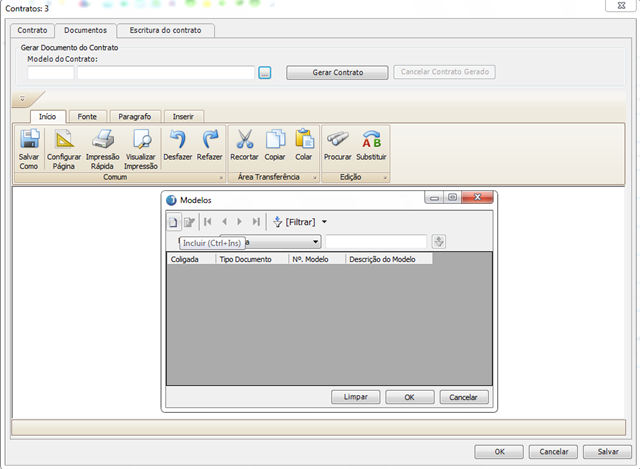This screenshot has width=640, height=469.
Task: Open the Escritura do contrato tab
Action: 165,30
